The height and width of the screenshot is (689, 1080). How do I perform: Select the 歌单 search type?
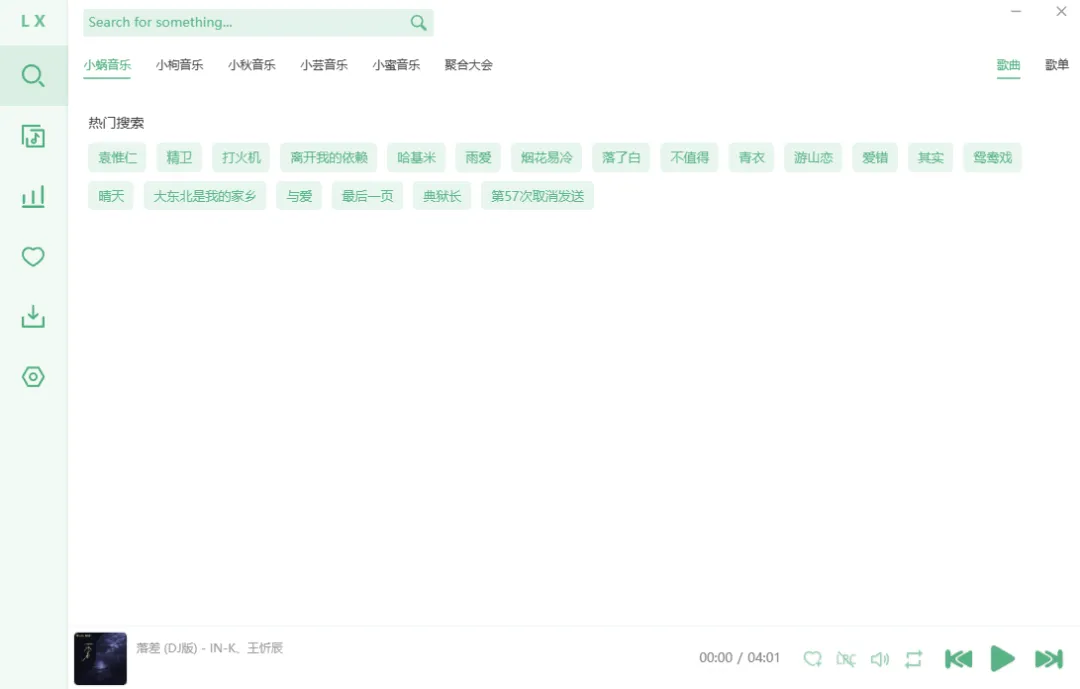tap(1057, 65)
